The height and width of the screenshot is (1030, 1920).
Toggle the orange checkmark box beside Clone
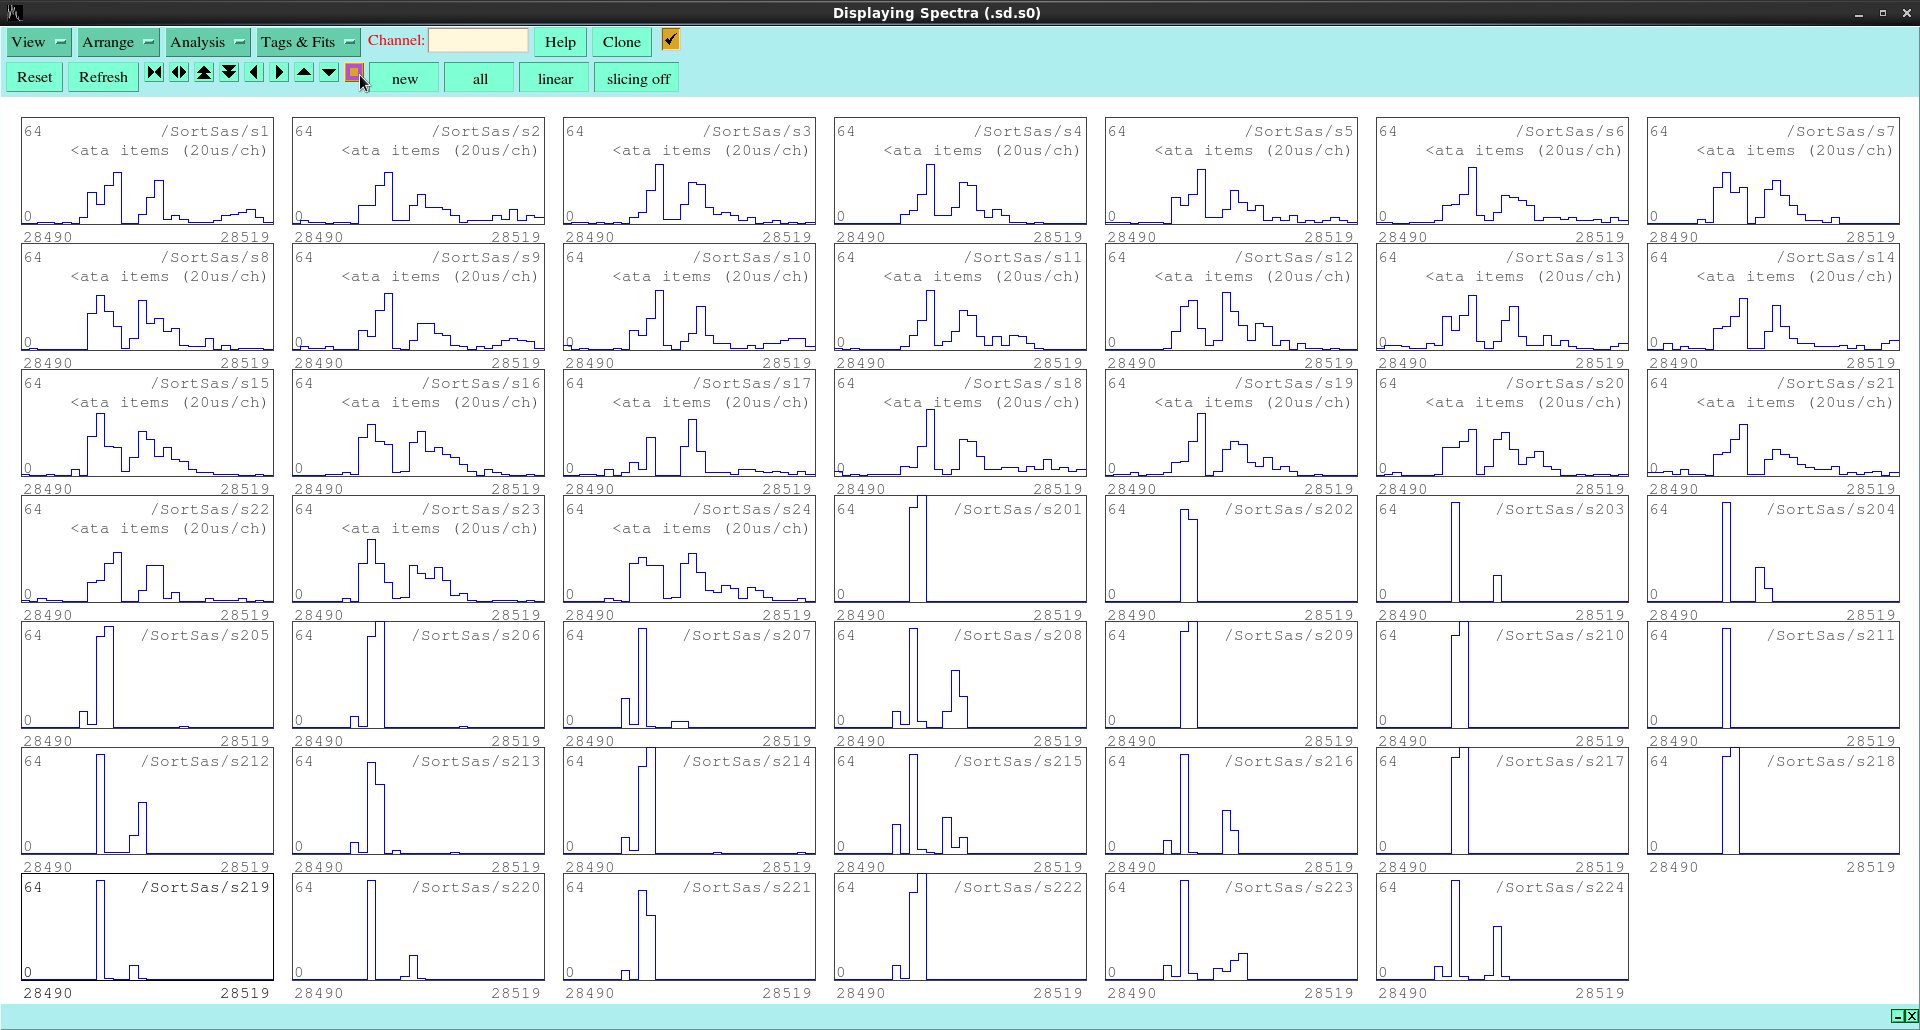pyautogui.click(x=670, y=39)
